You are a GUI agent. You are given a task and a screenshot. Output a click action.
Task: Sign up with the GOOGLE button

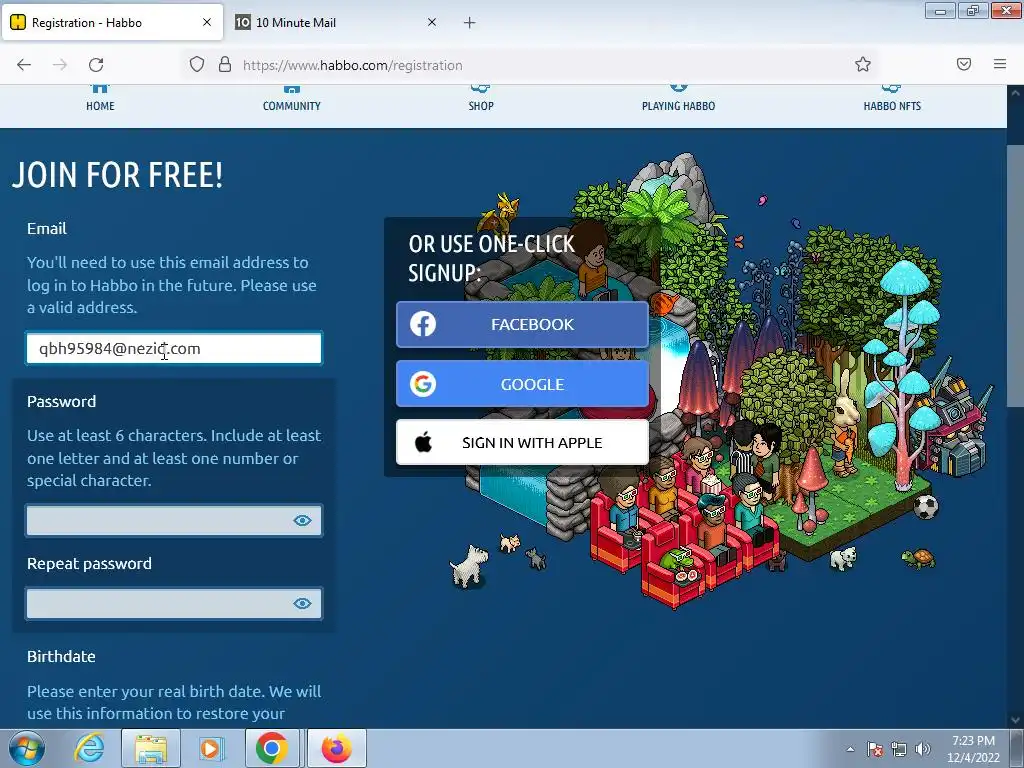[522, 384]
